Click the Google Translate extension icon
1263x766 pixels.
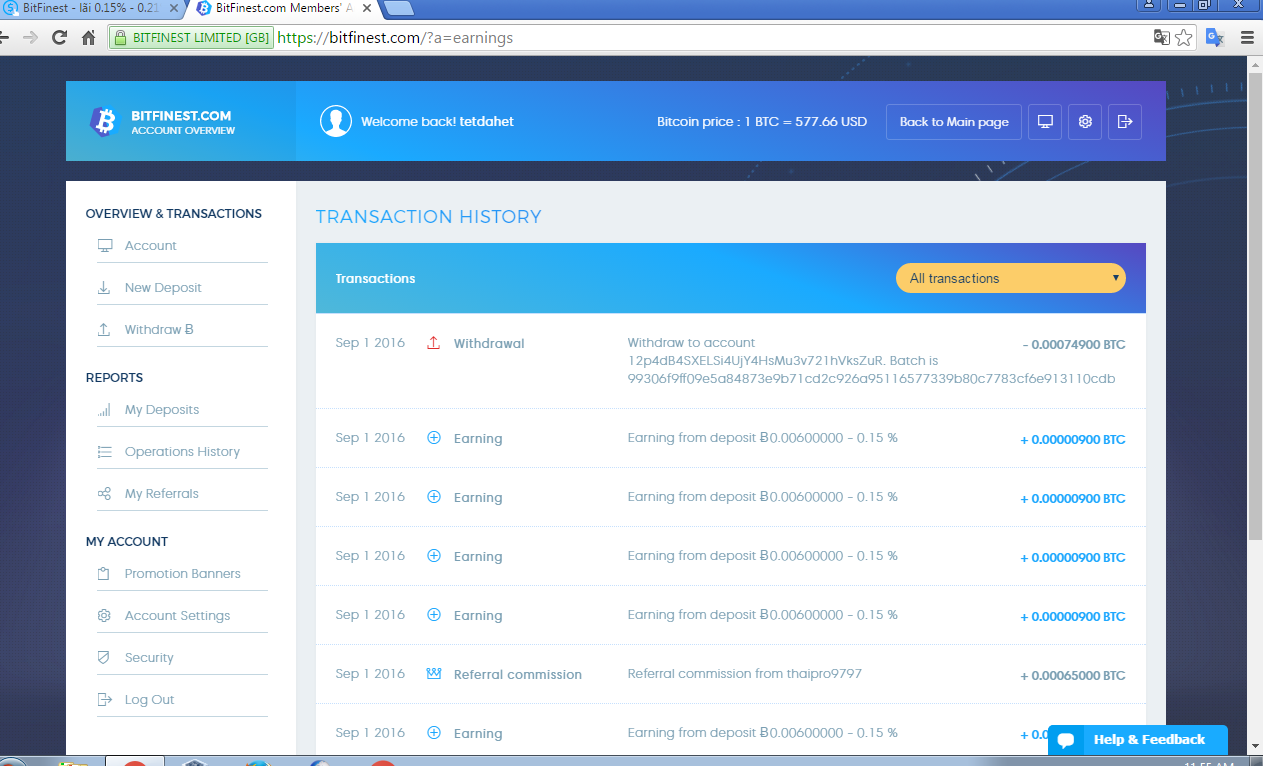coord(1215,38)
